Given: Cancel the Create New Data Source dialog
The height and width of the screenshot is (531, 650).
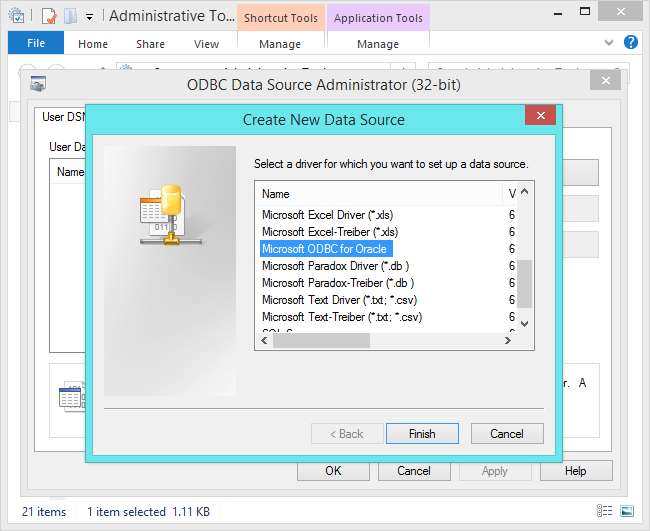Looking at the screenshot, I should tap(507, 434).
